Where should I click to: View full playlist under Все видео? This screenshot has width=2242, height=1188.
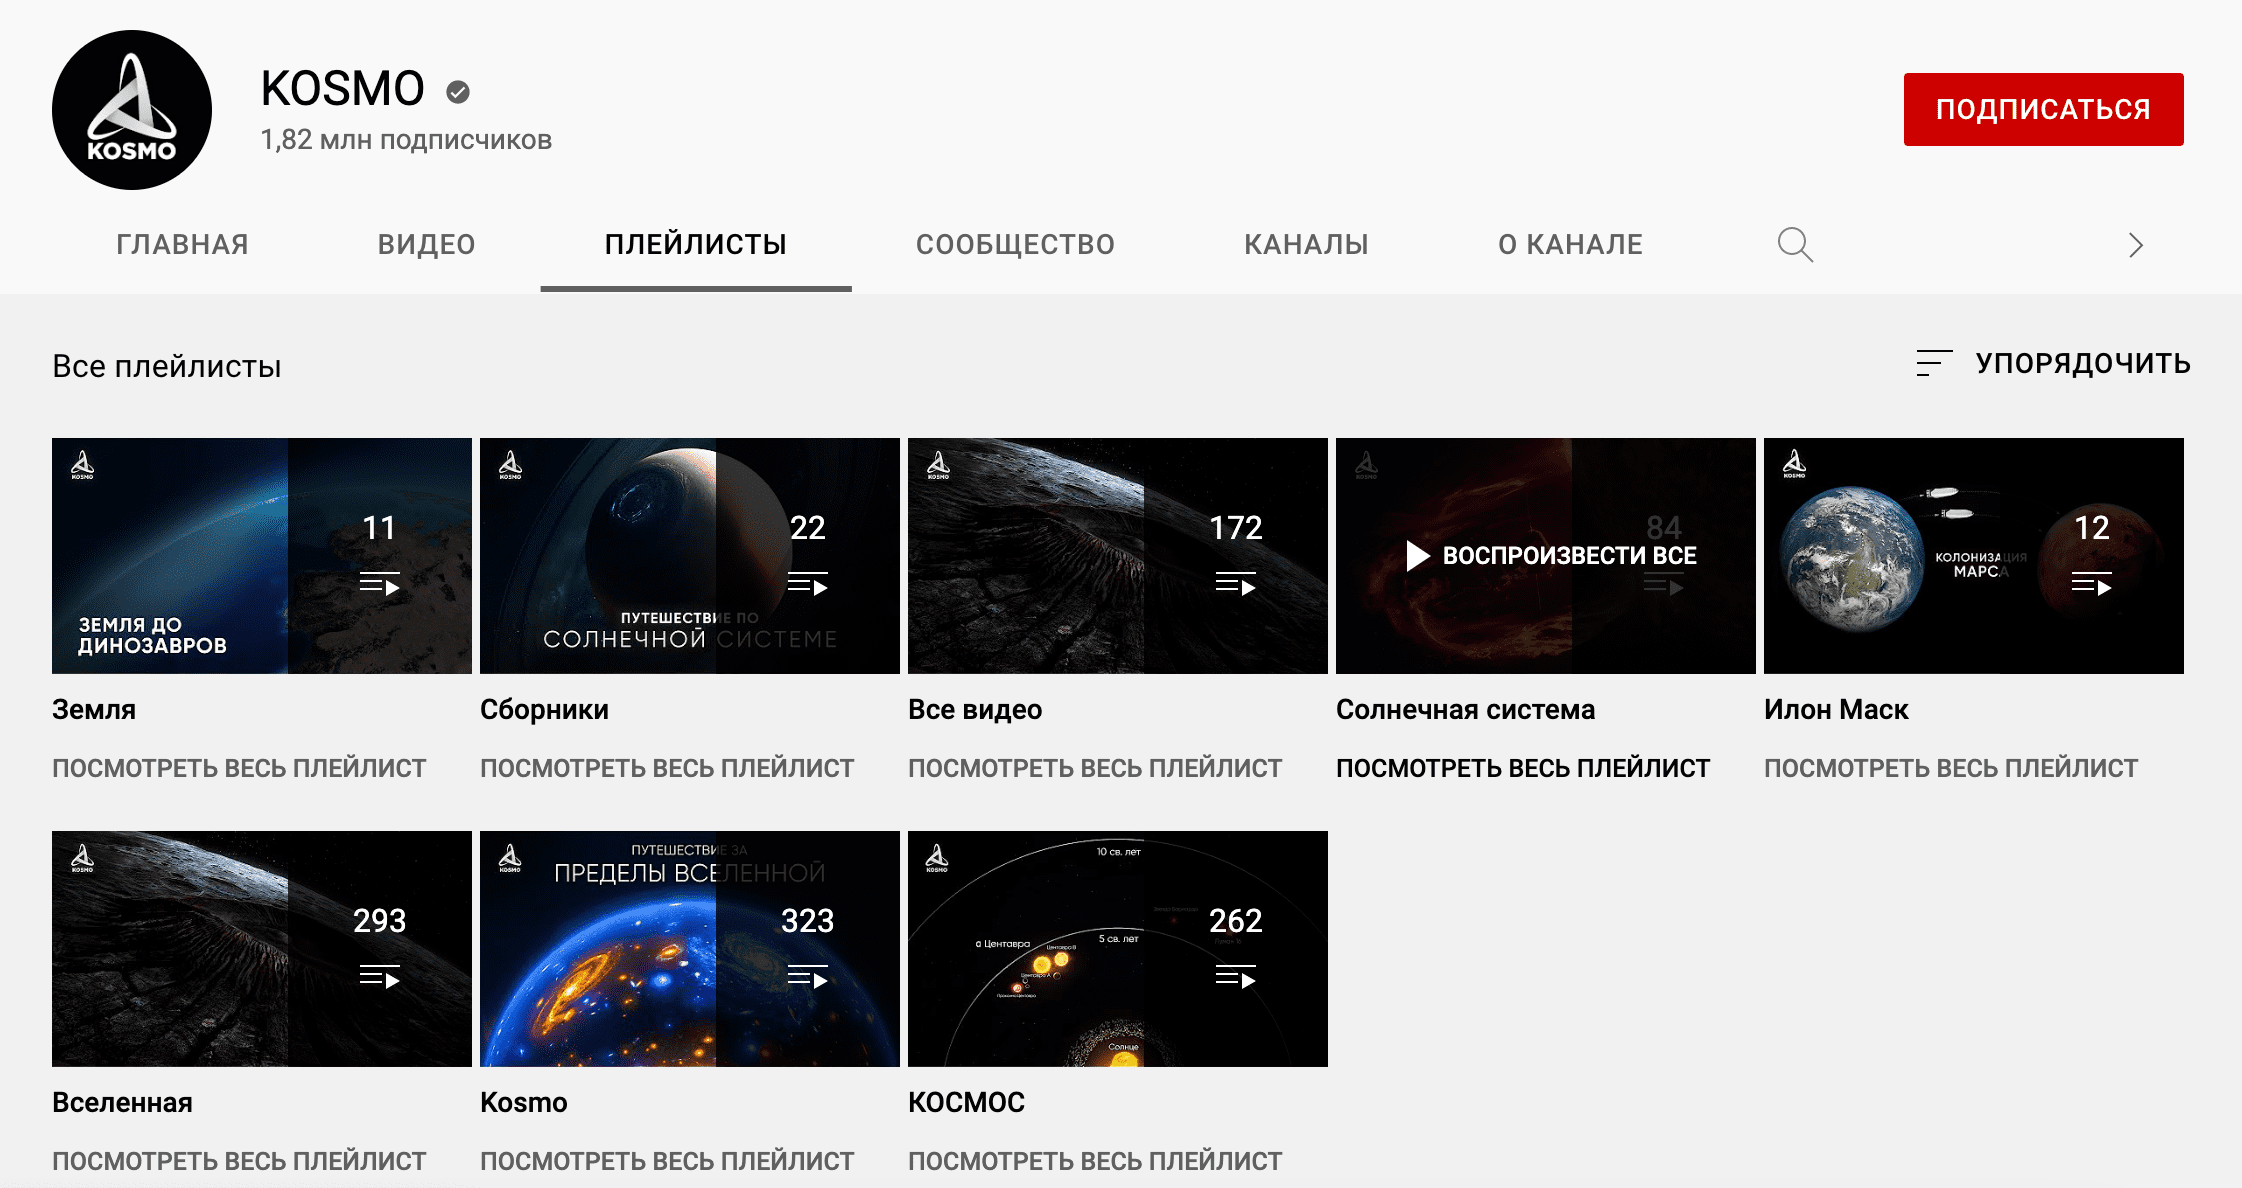click(x=1095, y=768)
